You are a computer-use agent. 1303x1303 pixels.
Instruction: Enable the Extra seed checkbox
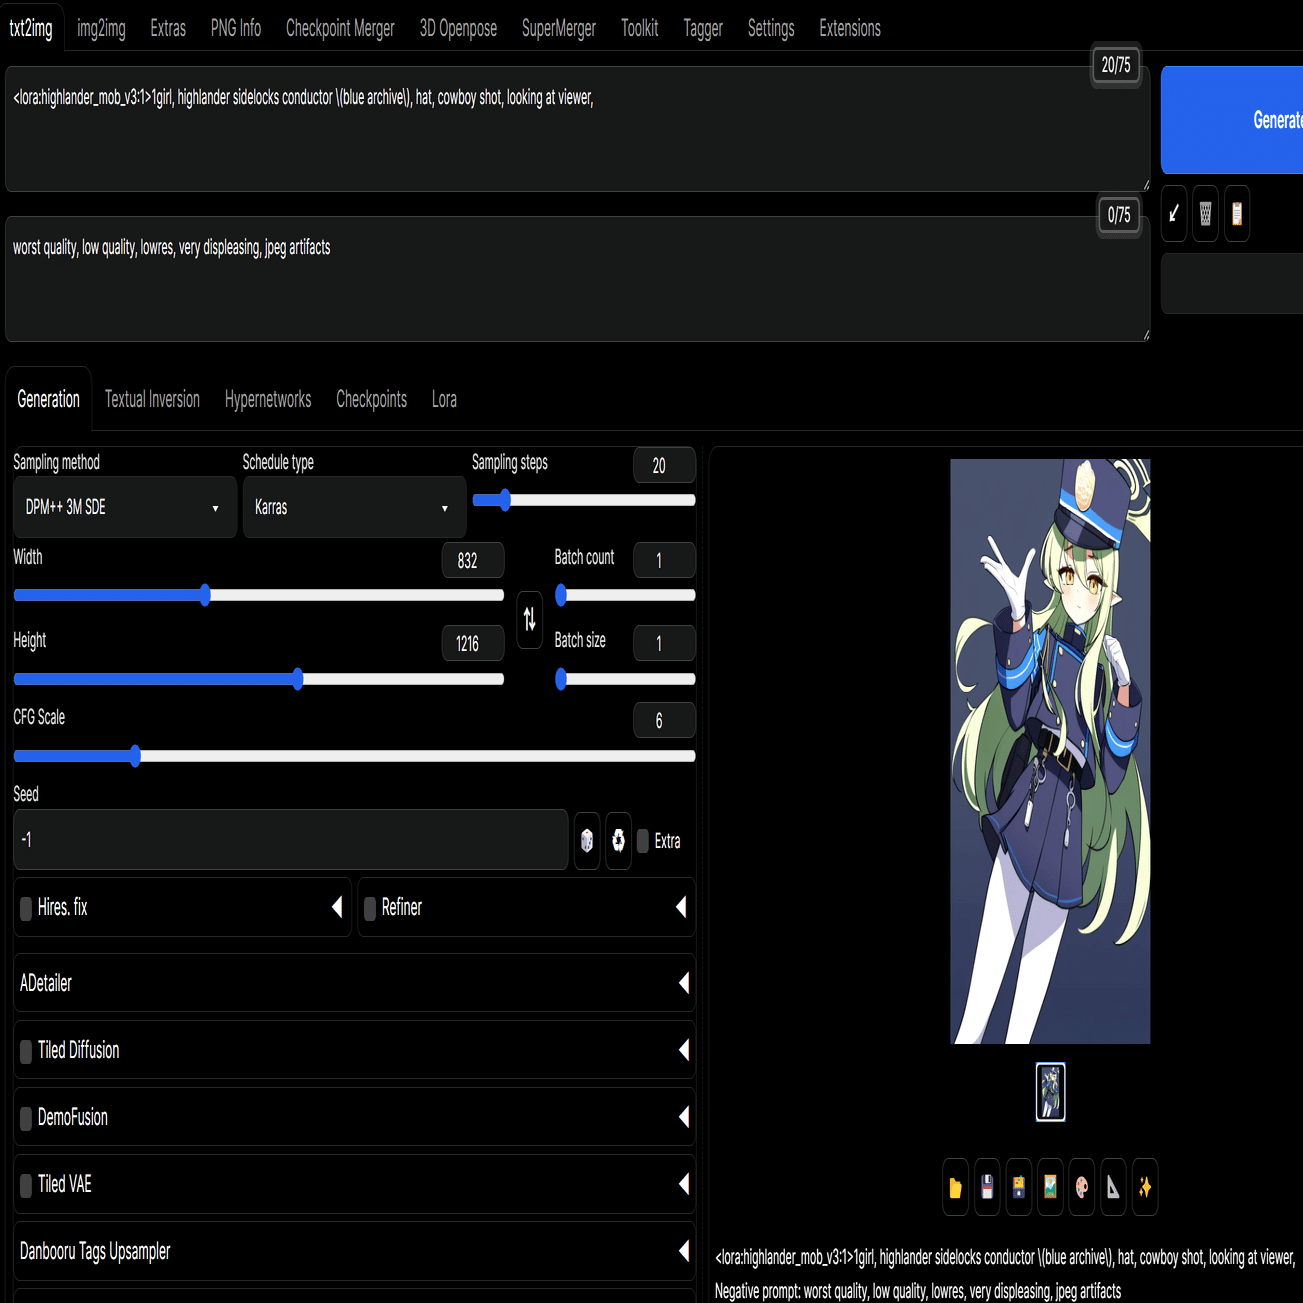coord(643,841)
